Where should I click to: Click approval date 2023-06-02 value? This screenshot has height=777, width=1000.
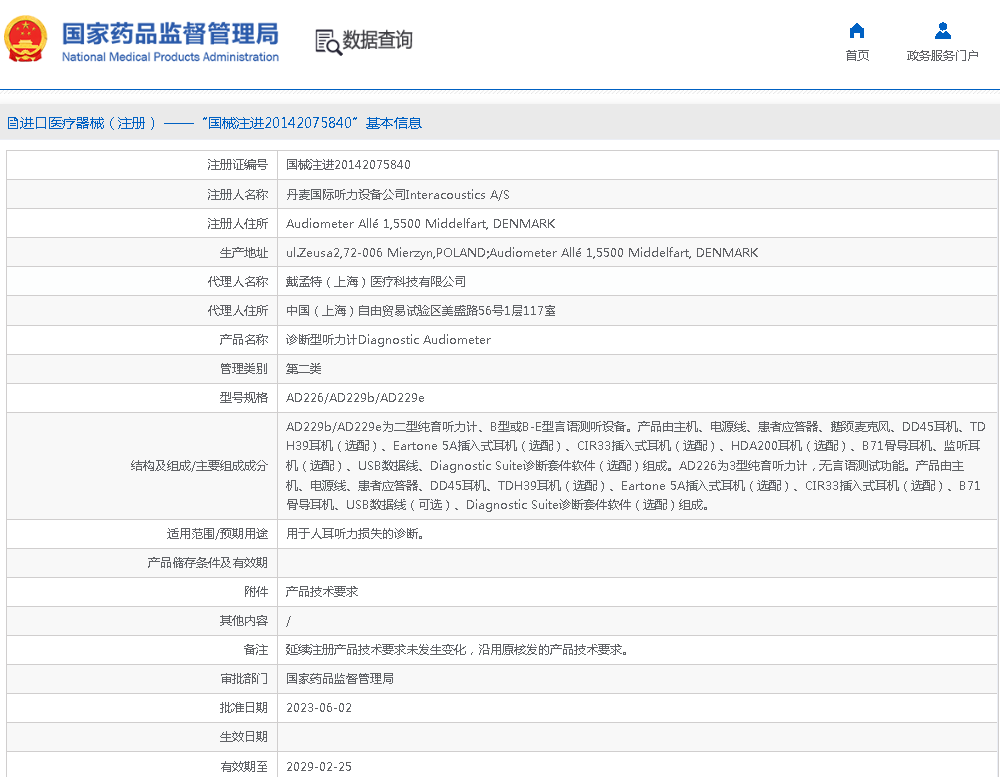pos(319,708)
